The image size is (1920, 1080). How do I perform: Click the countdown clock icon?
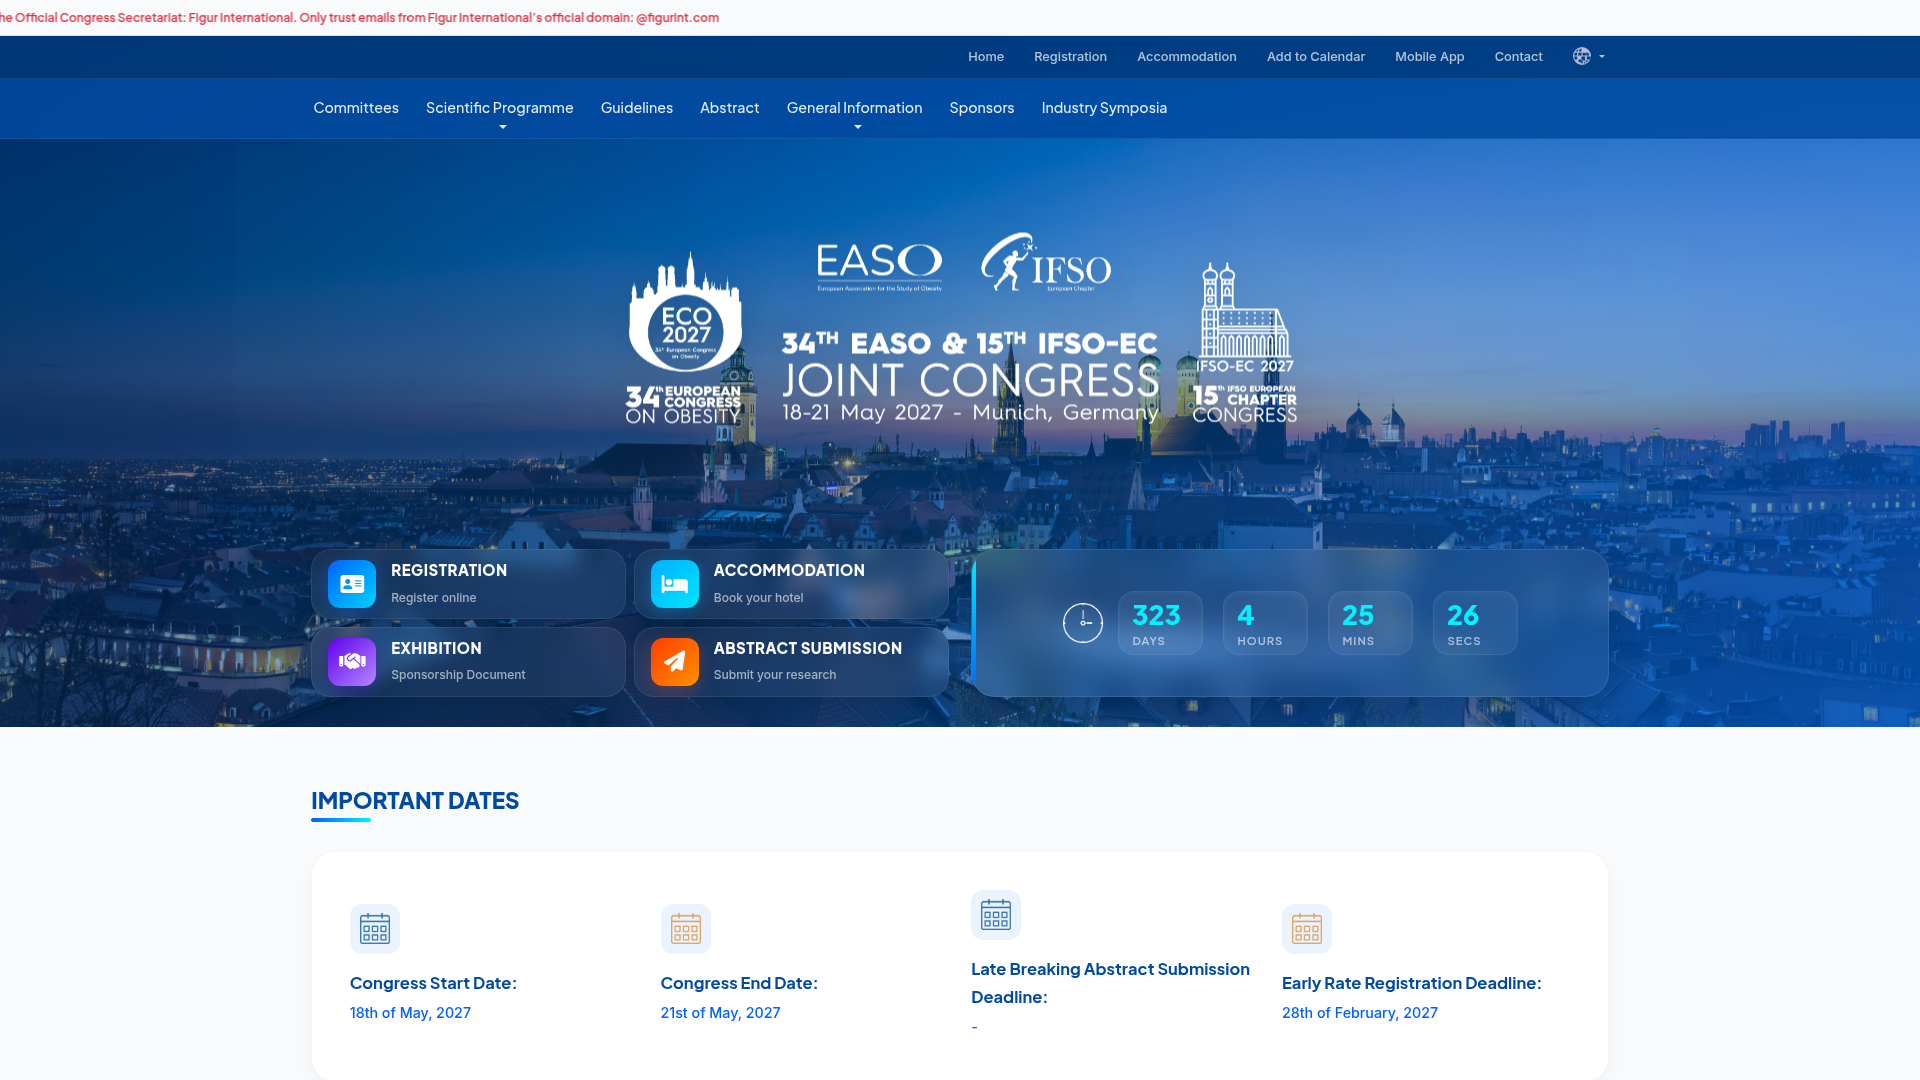click(1083, 623)
